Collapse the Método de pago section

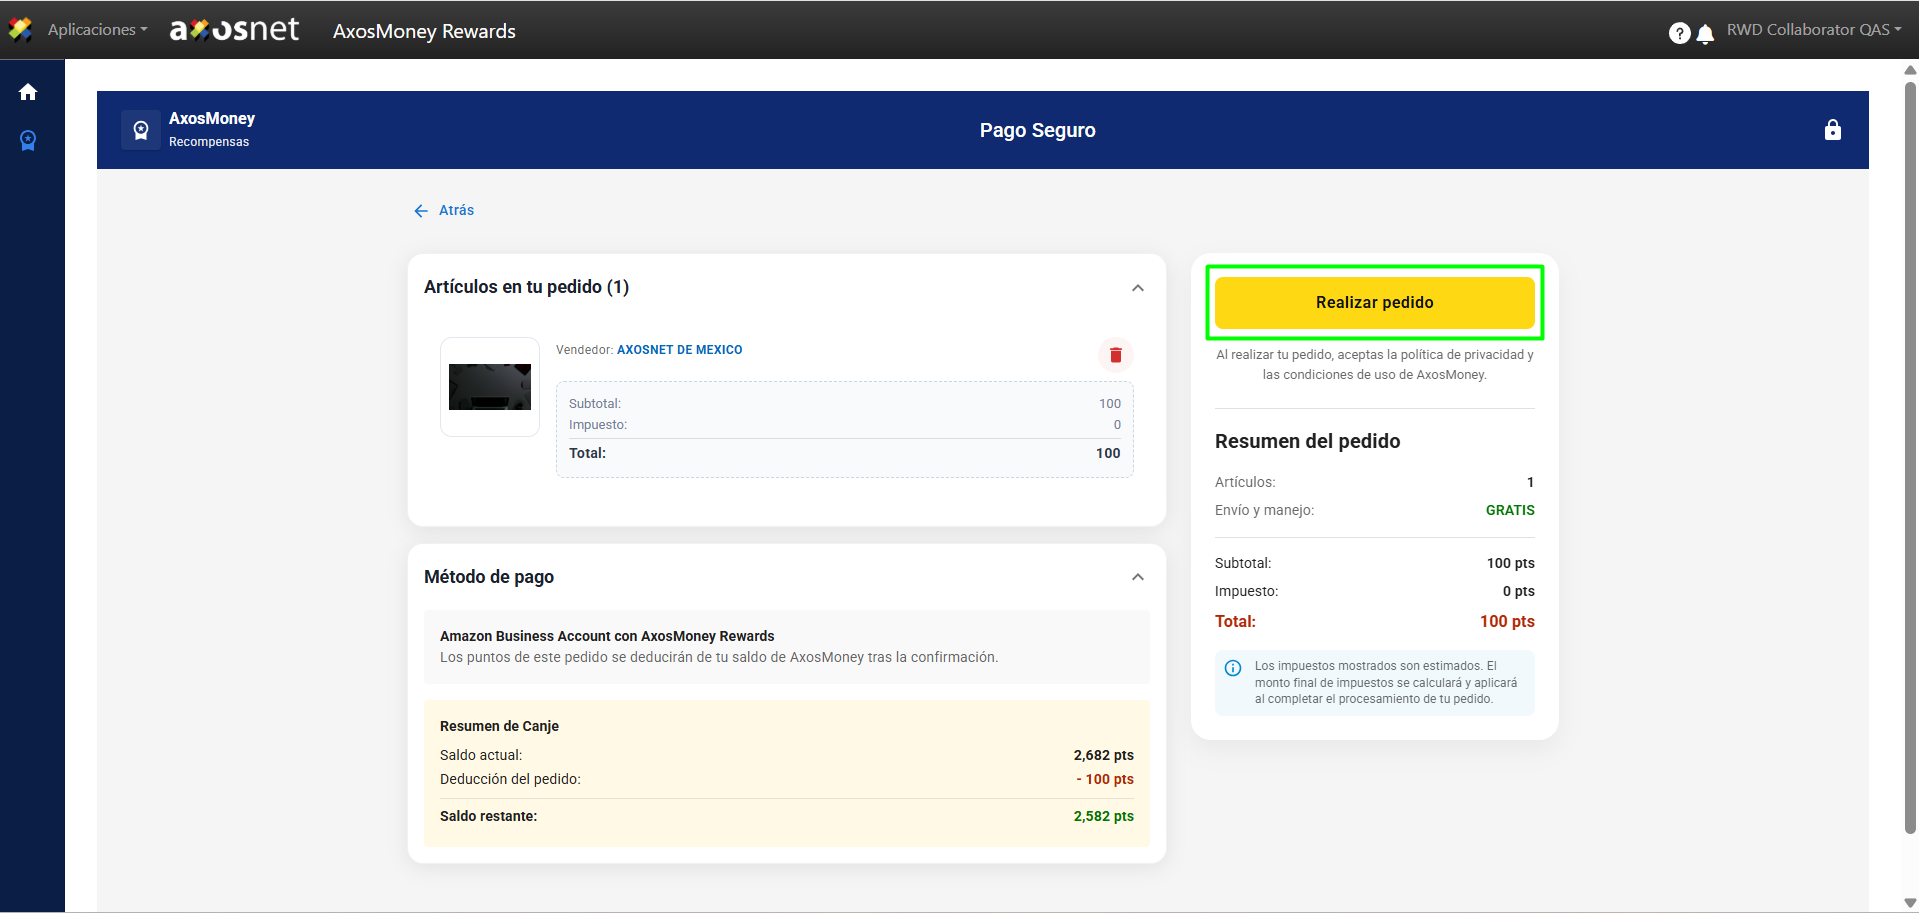click(x=1137, y=577)
